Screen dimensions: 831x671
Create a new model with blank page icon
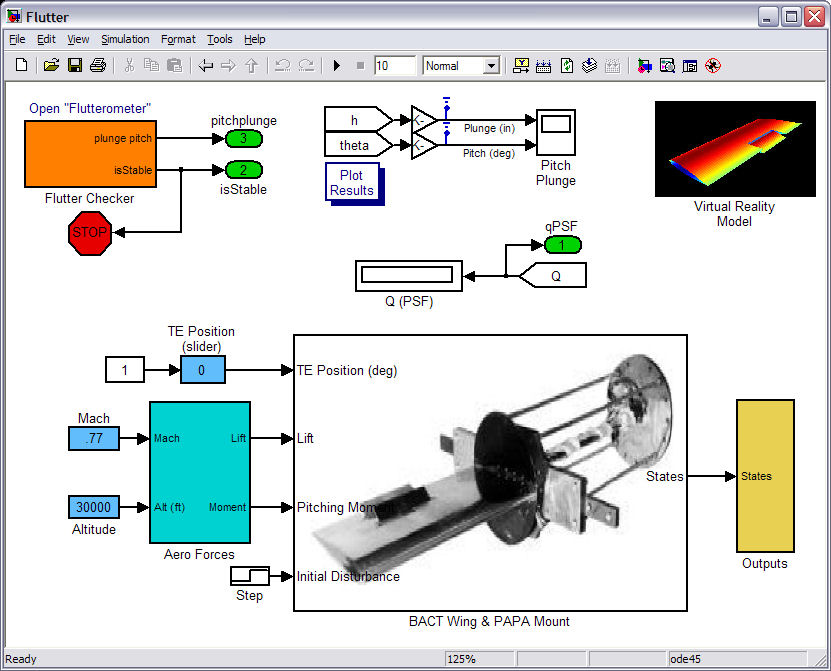pos(21,65)
